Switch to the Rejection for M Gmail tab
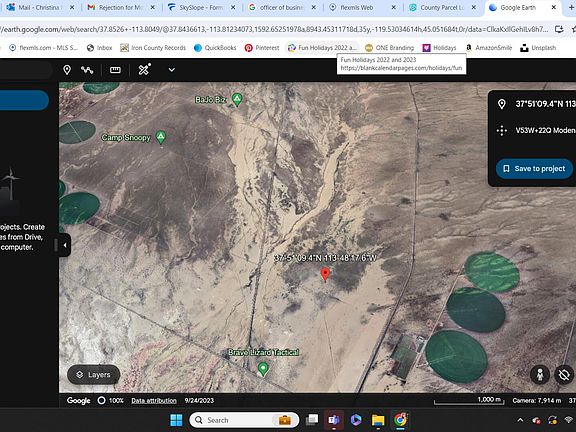Viewport: 576px width, 432px height. [x=121, y=7]
